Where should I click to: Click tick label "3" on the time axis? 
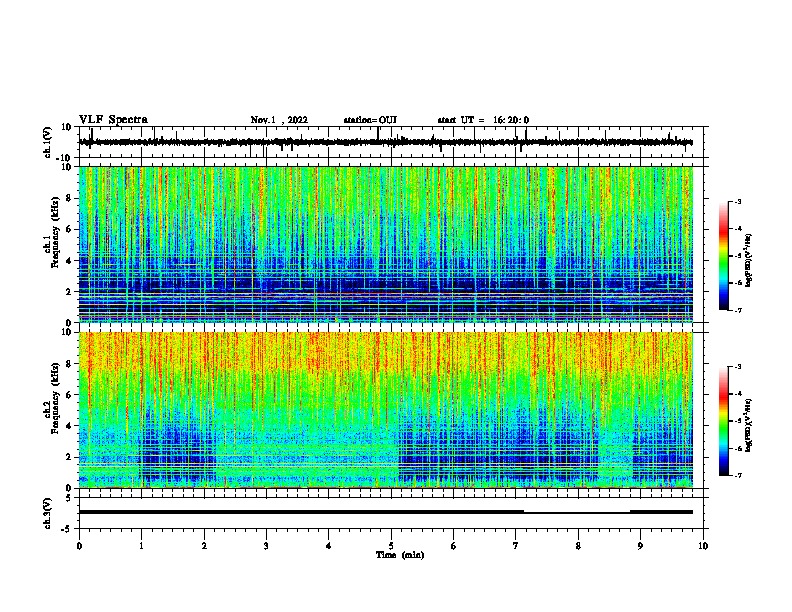(x=266, y=546)
